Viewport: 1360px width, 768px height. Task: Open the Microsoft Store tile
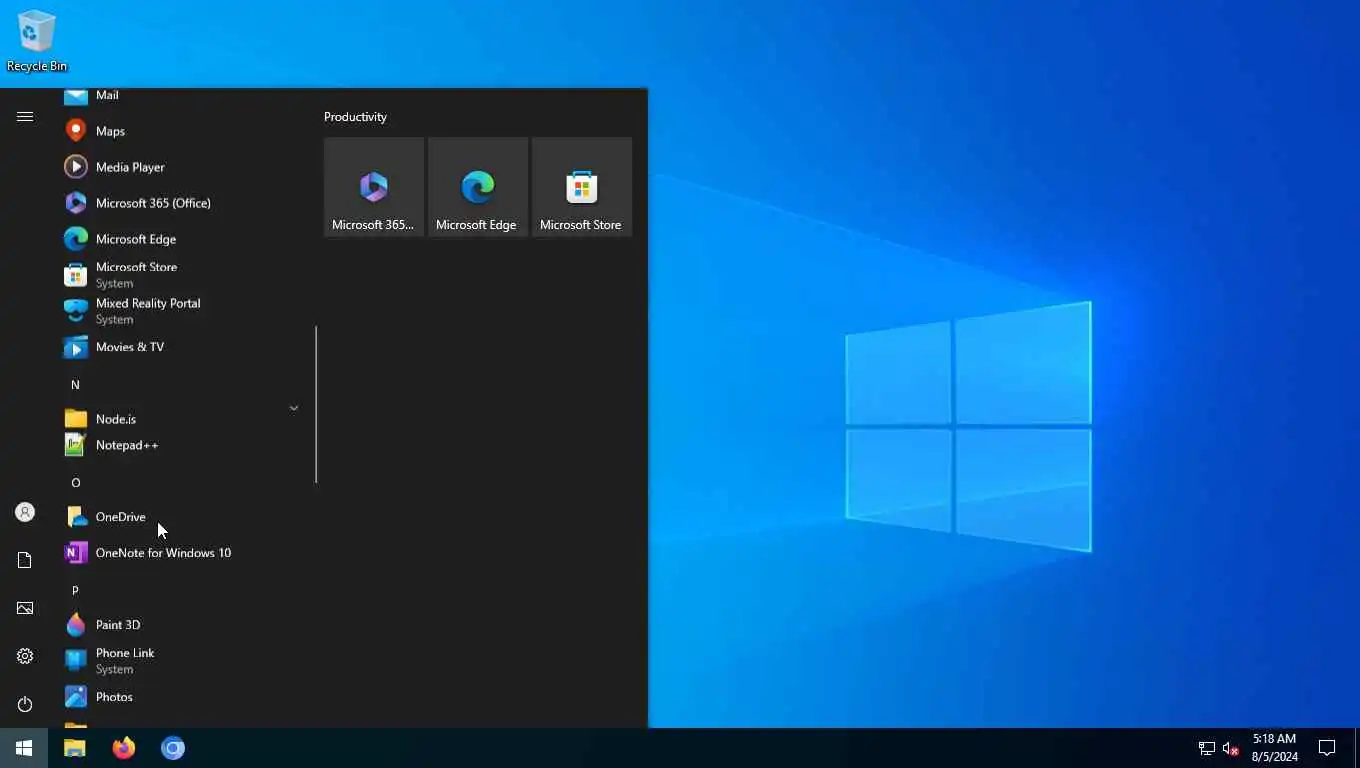pos(582,187)
